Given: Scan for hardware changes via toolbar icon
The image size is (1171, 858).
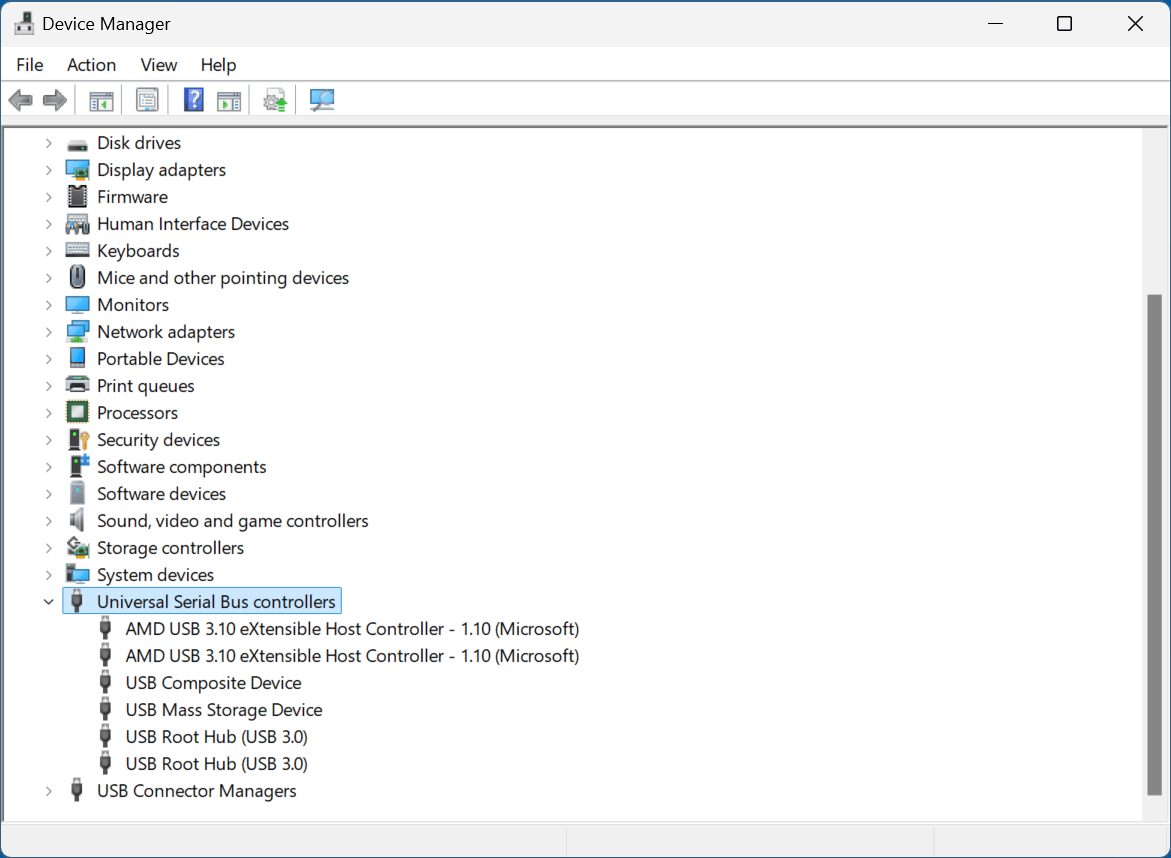Looking at the screenshot, I should coord(321,99).
